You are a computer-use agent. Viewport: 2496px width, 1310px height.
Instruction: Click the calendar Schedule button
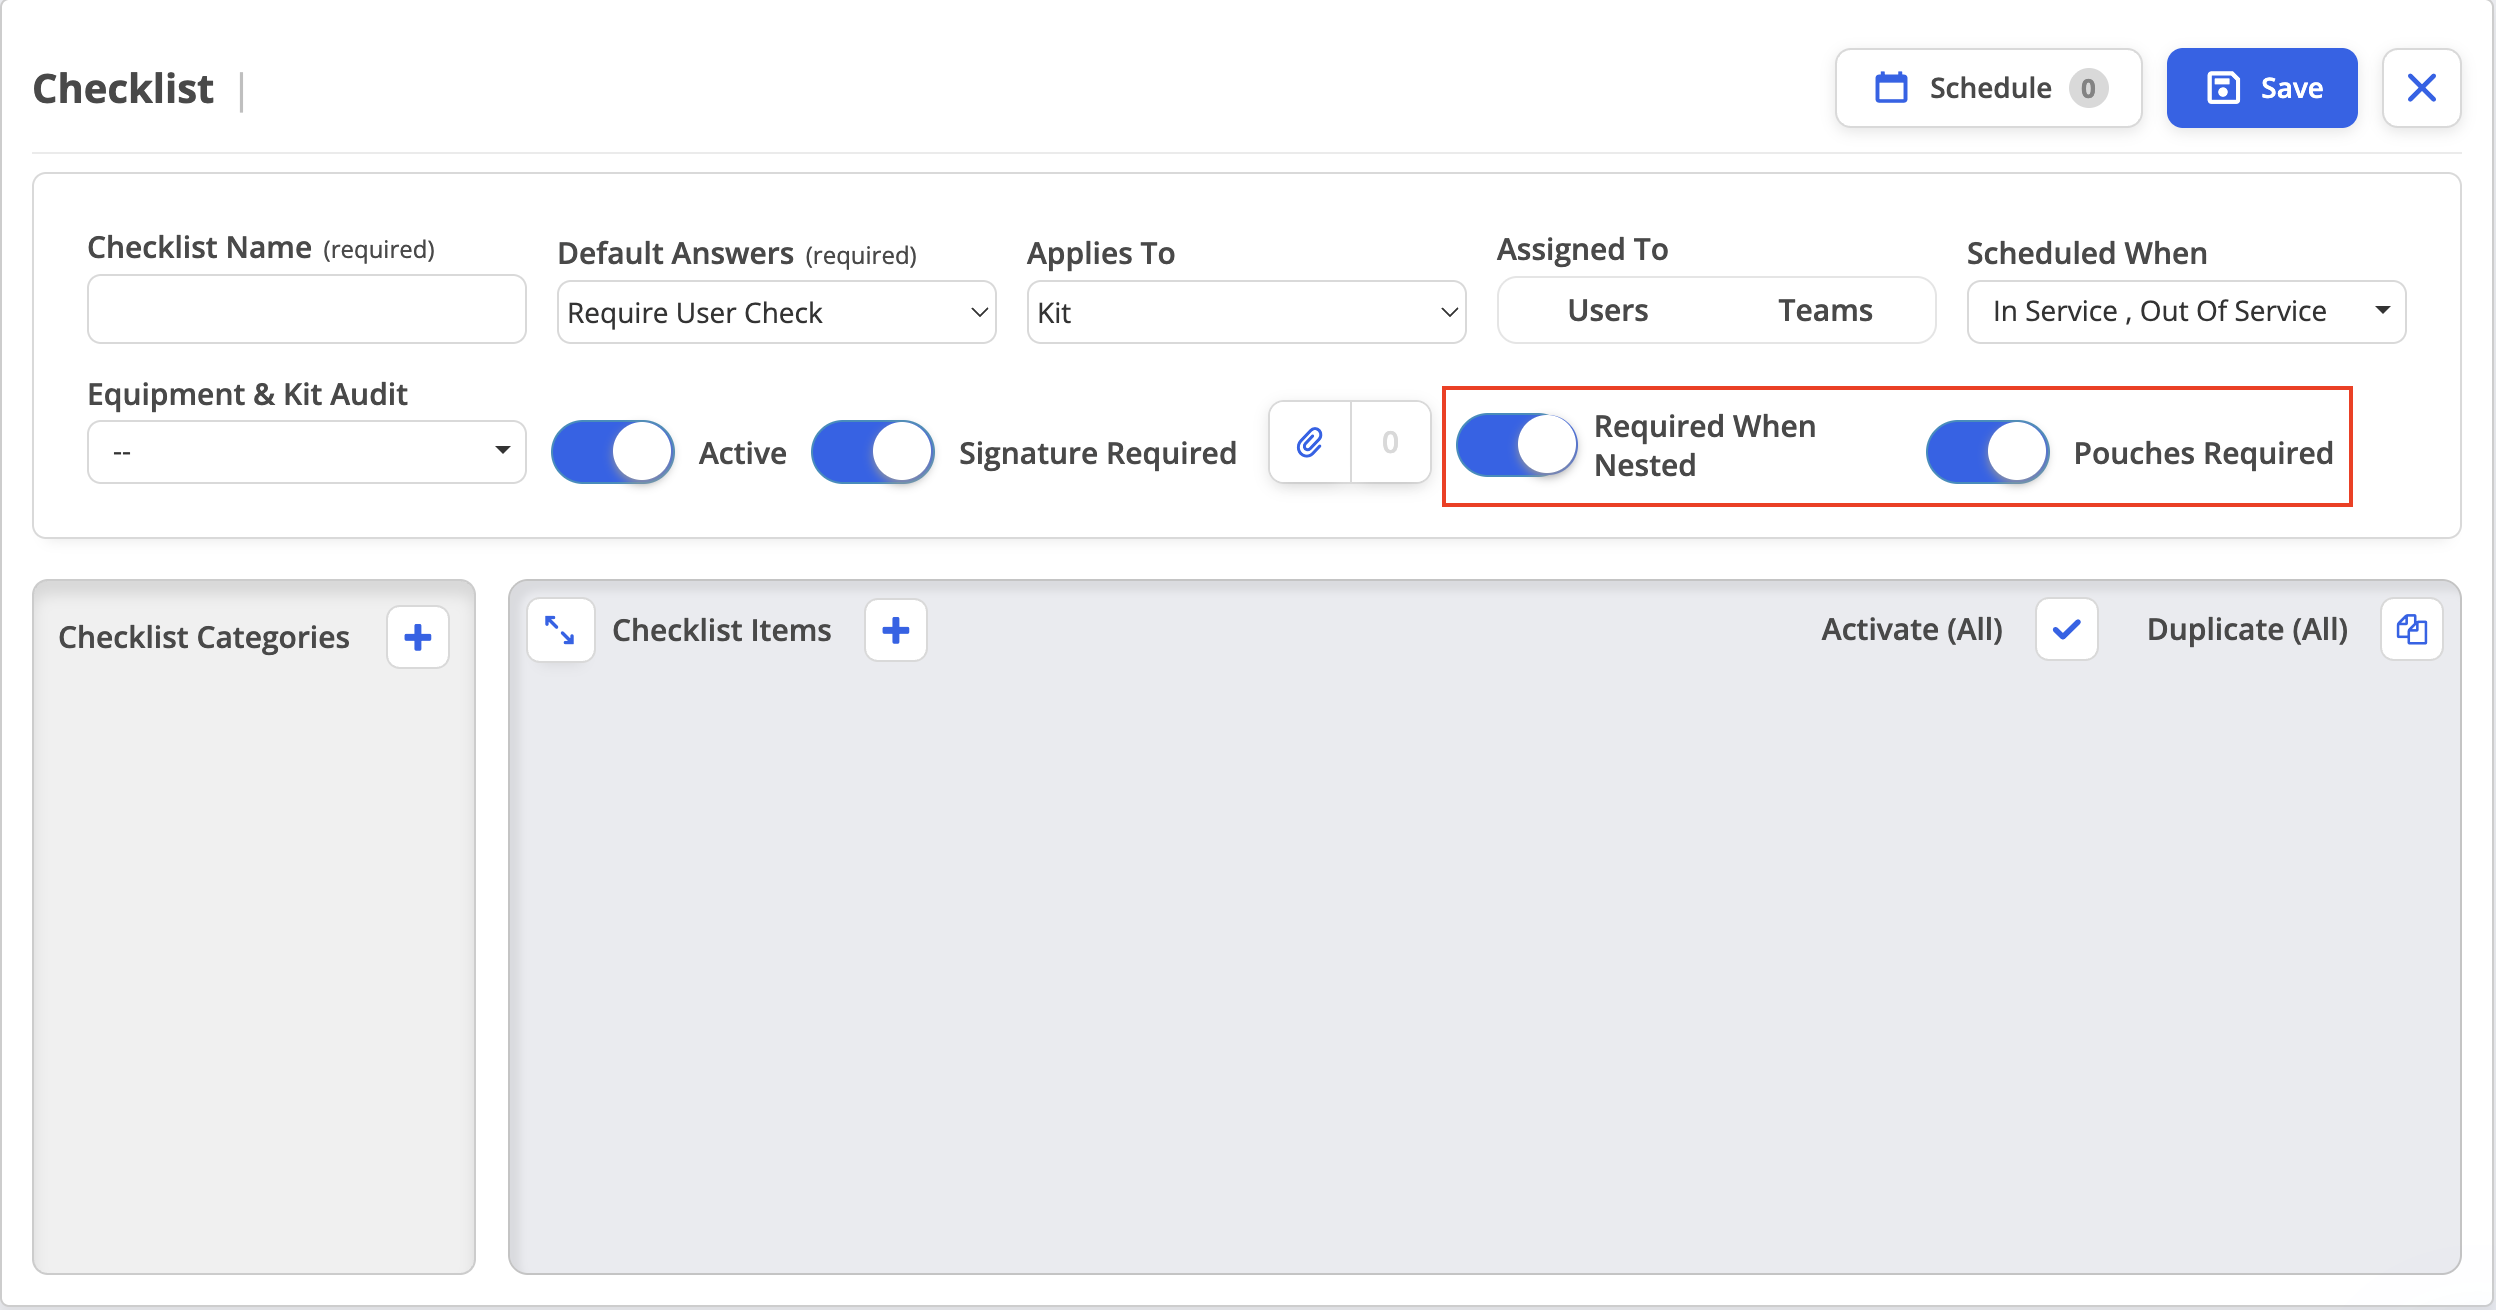[x=1988, y=88]
